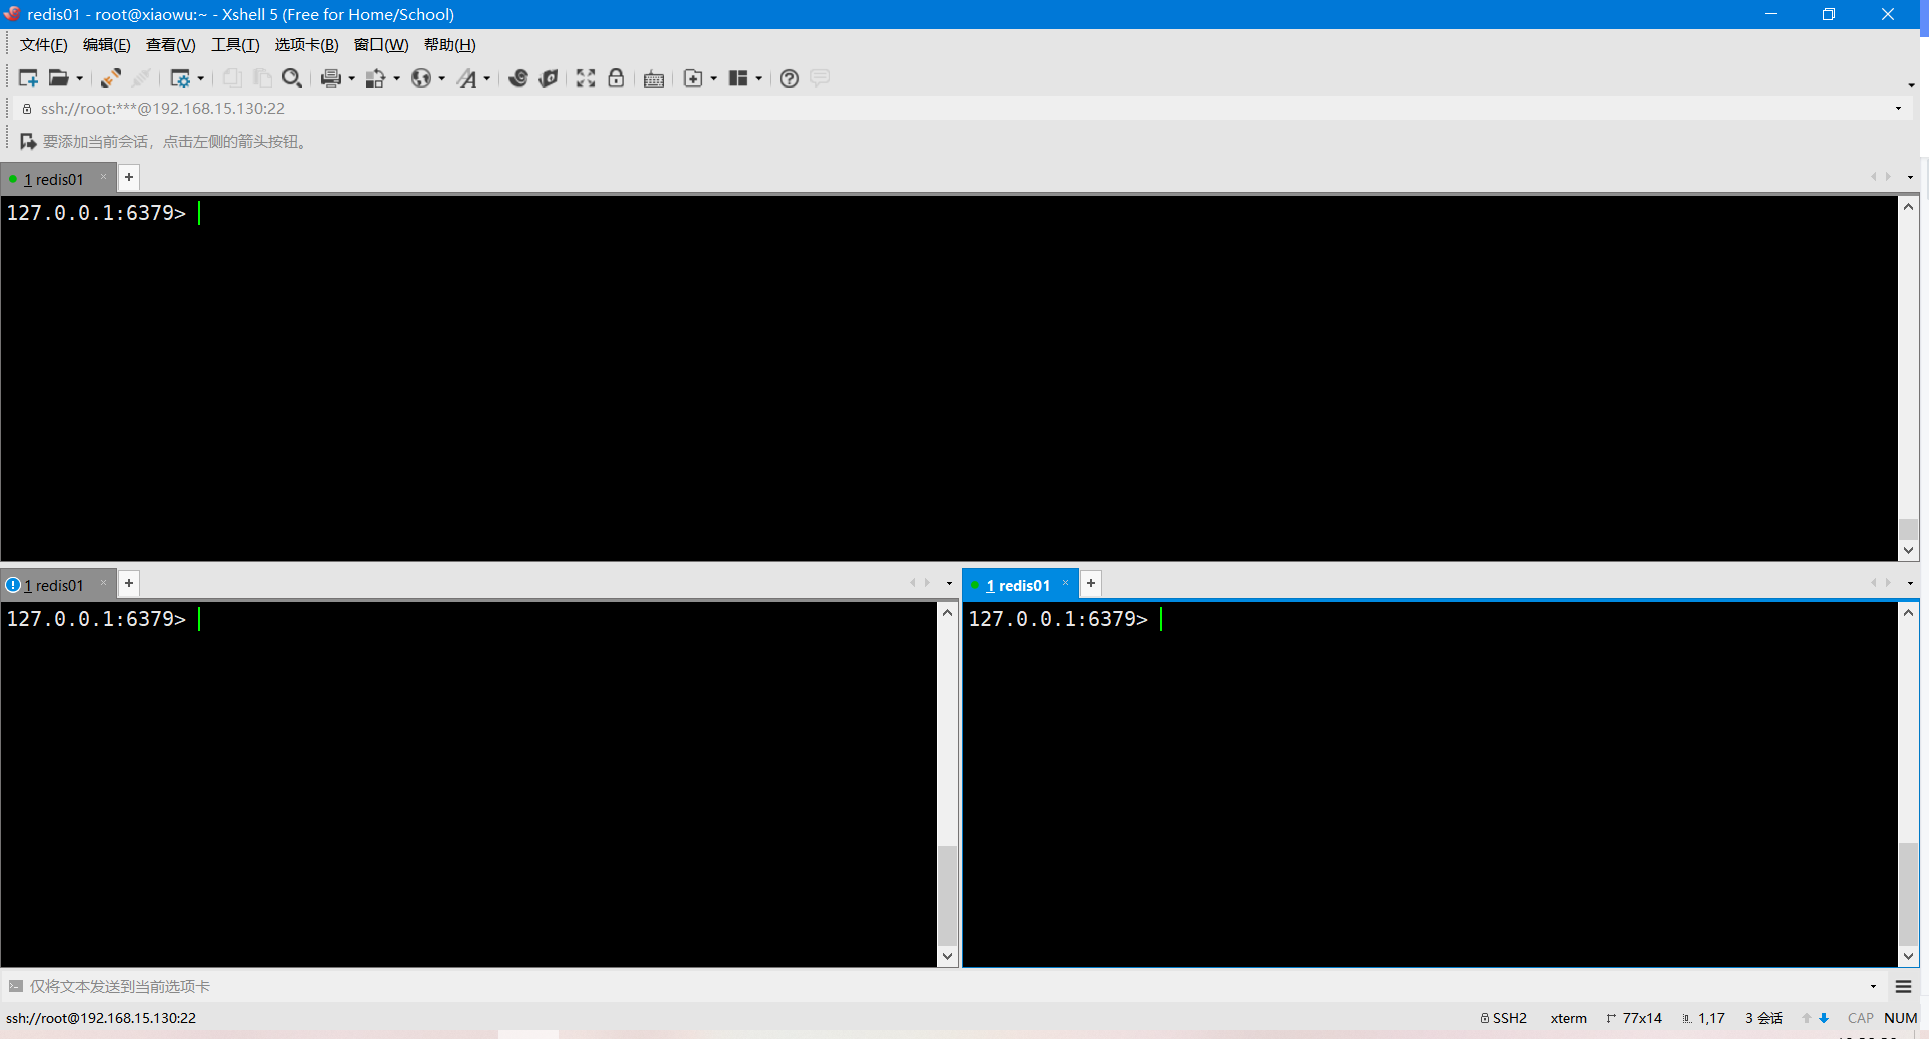1929x1039 pixels.
Task: Open the 工具(T) menu
Action: point(234,45)
